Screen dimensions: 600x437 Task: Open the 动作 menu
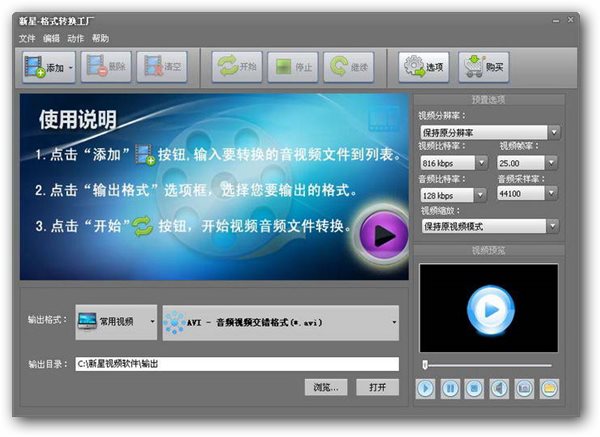(75, 38)
